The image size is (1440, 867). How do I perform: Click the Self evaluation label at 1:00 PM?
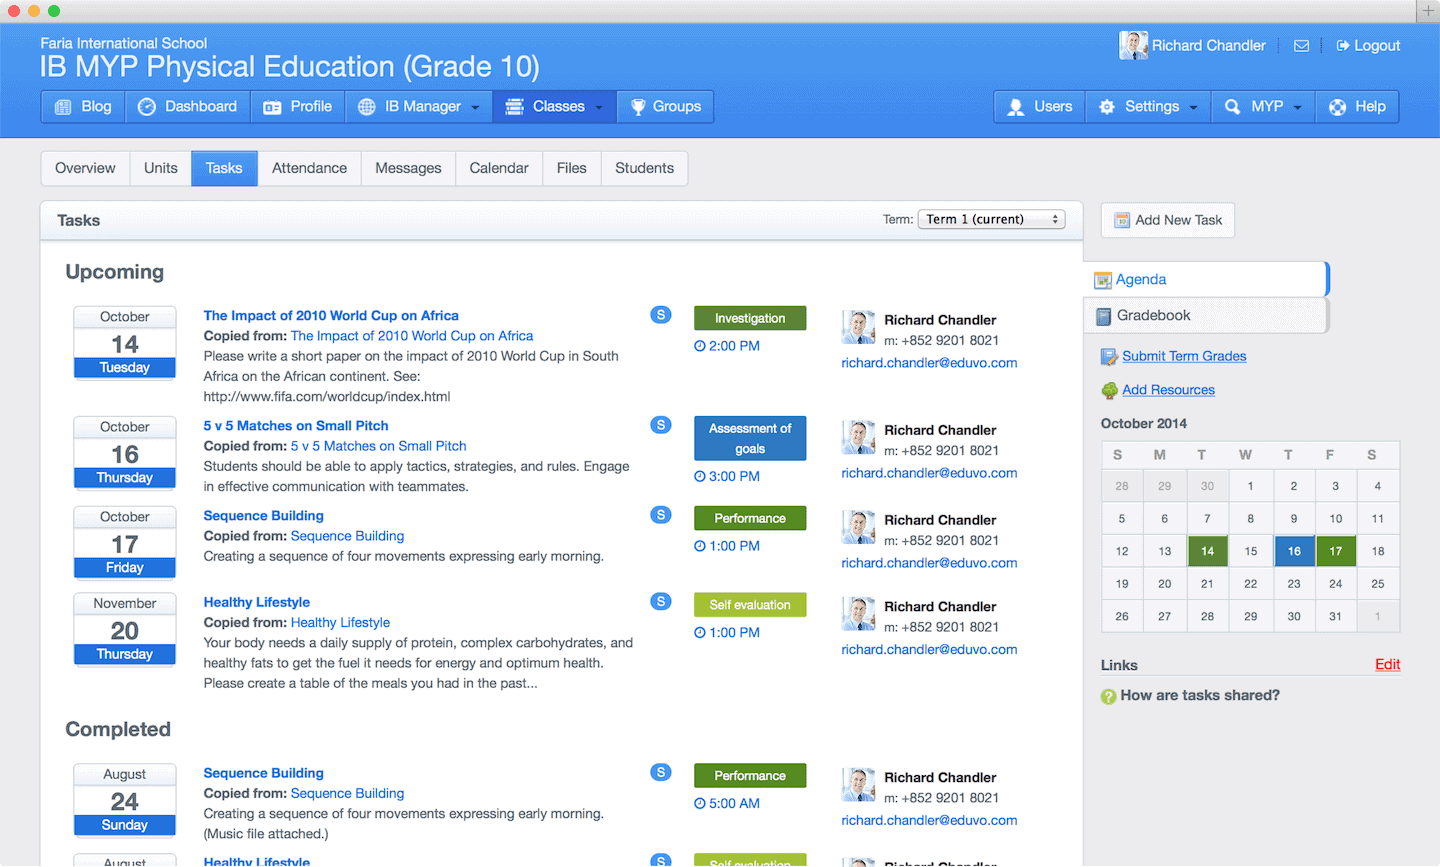pyautogui.click(x=750, y=605)
